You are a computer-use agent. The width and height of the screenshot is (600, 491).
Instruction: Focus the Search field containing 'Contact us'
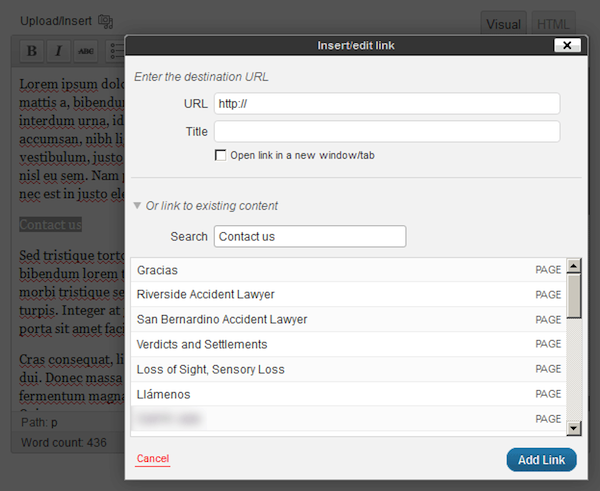(x=310, y=236)
